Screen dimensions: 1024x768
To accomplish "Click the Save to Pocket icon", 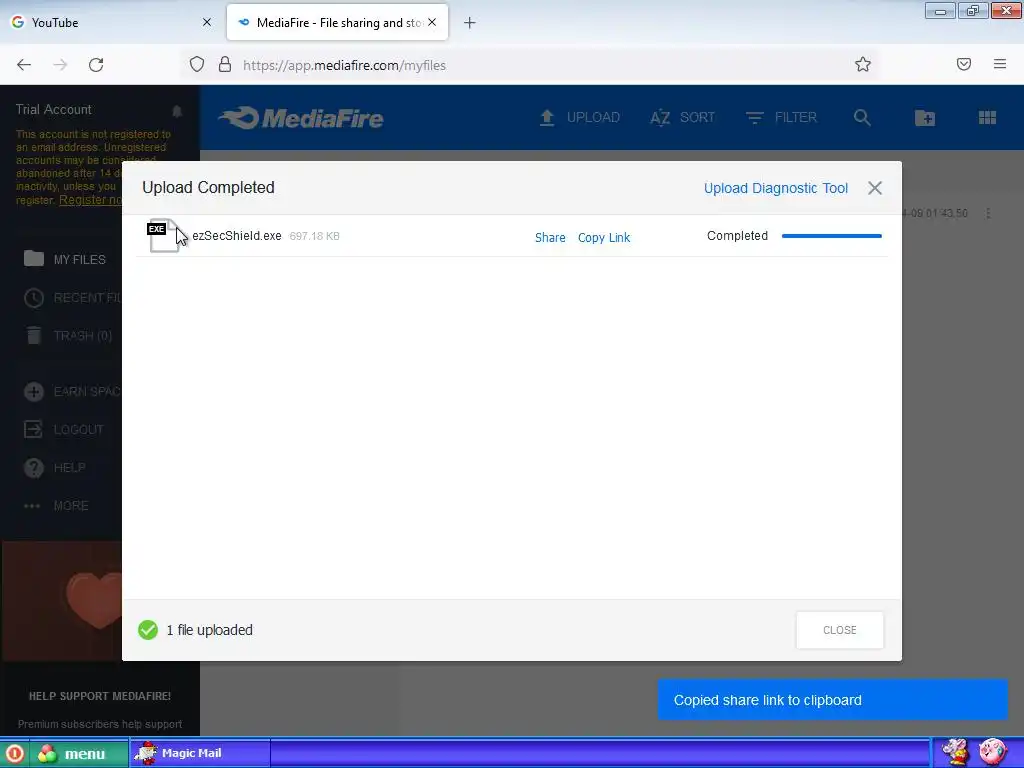I will pyautogui.click(x=964, y=64).
